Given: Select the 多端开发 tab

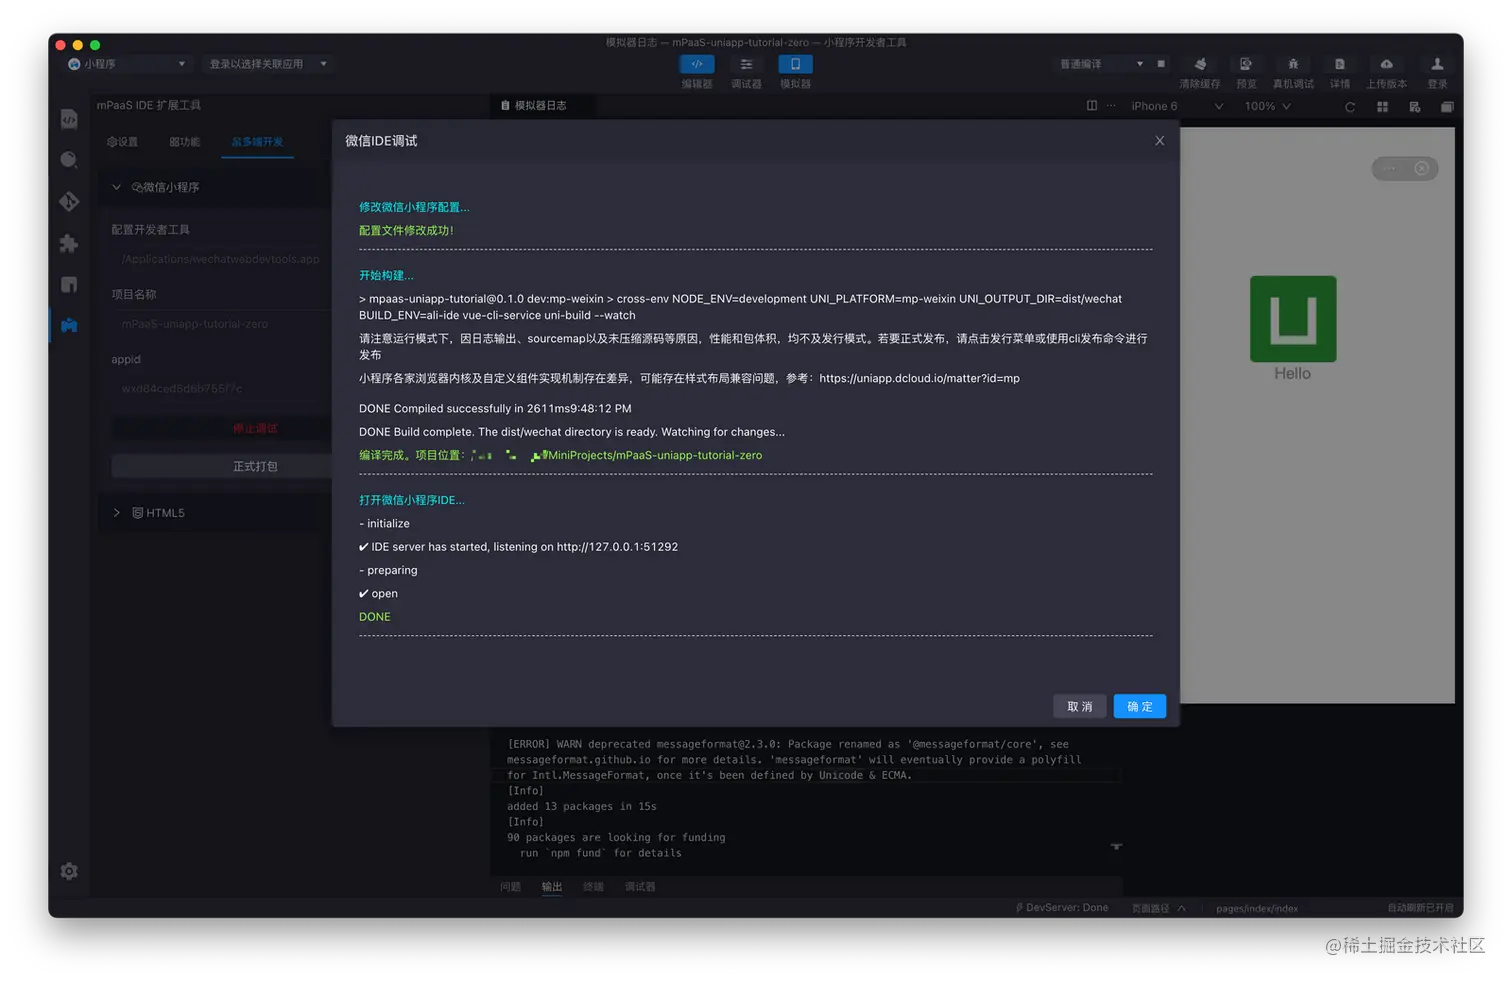Looking at the screenshot, I should coord(257,142).
